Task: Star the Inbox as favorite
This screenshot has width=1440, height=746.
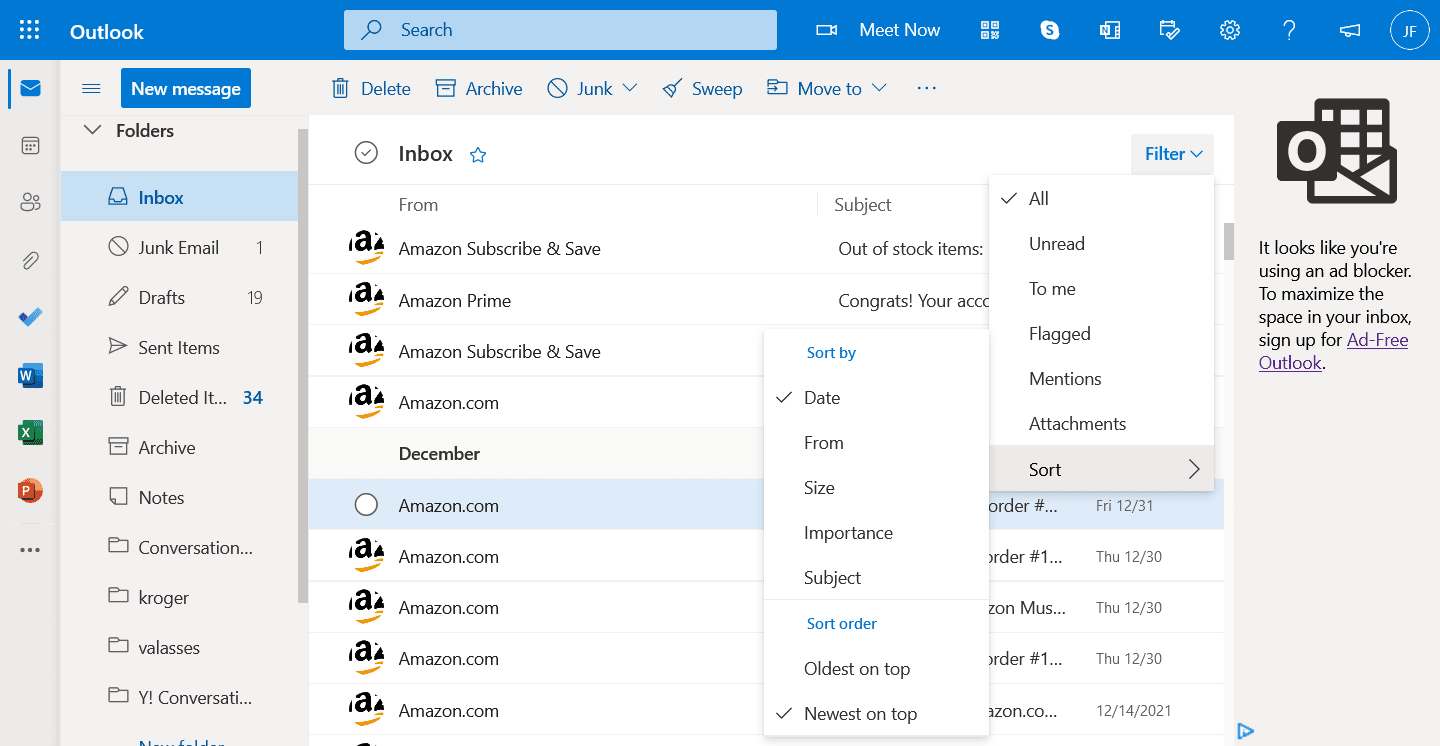Action: coord(478,155)
